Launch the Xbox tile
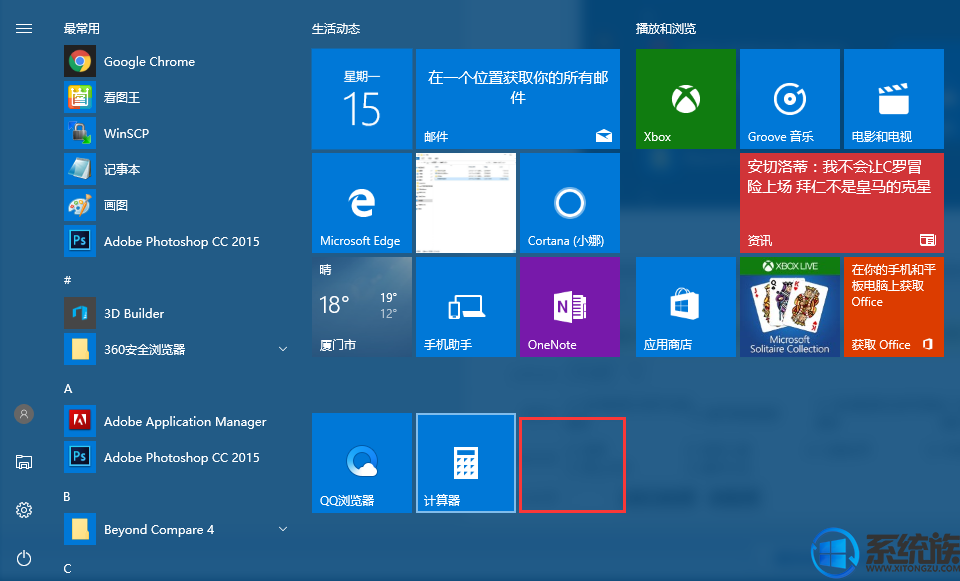Viewport: 960px width, 581px height. tap(686, 99)
